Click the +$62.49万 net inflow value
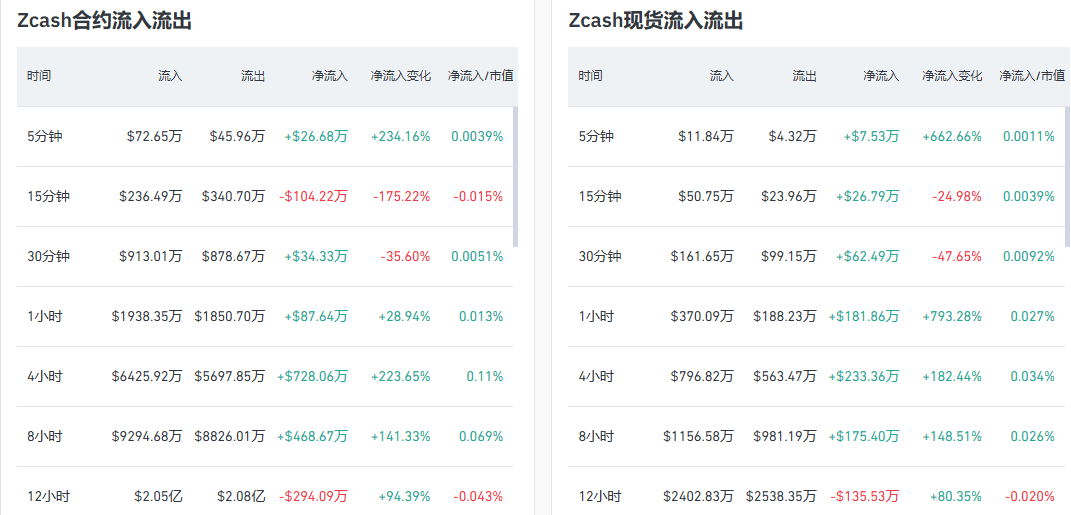 [867, 257]
